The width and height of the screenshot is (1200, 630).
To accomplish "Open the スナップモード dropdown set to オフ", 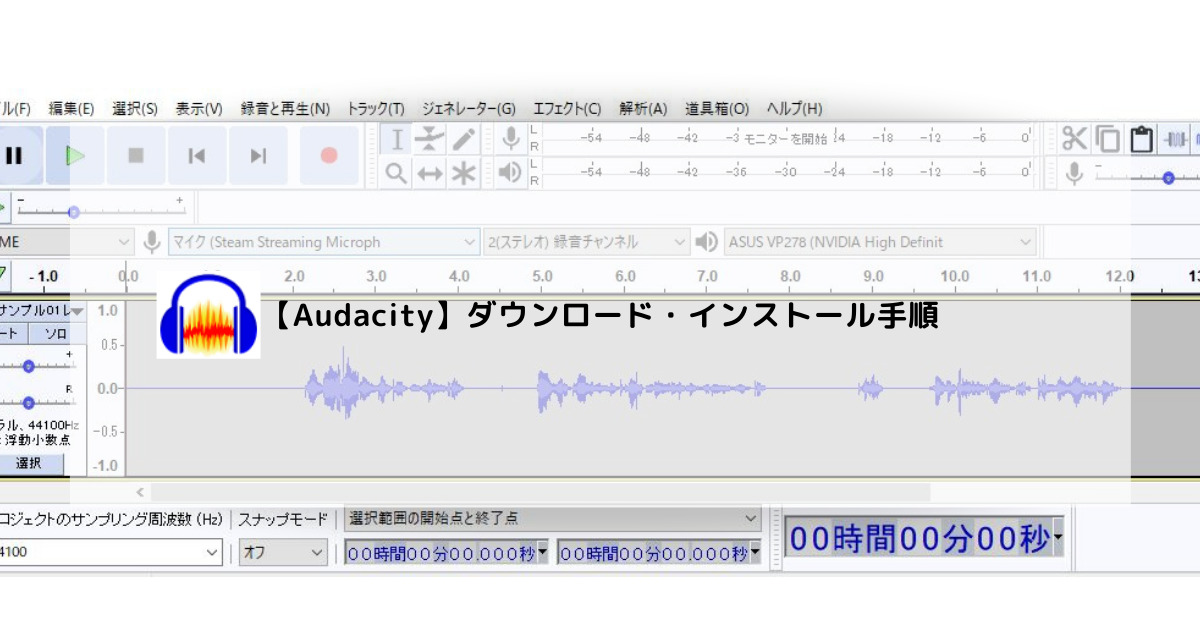I will pos(283,552).
